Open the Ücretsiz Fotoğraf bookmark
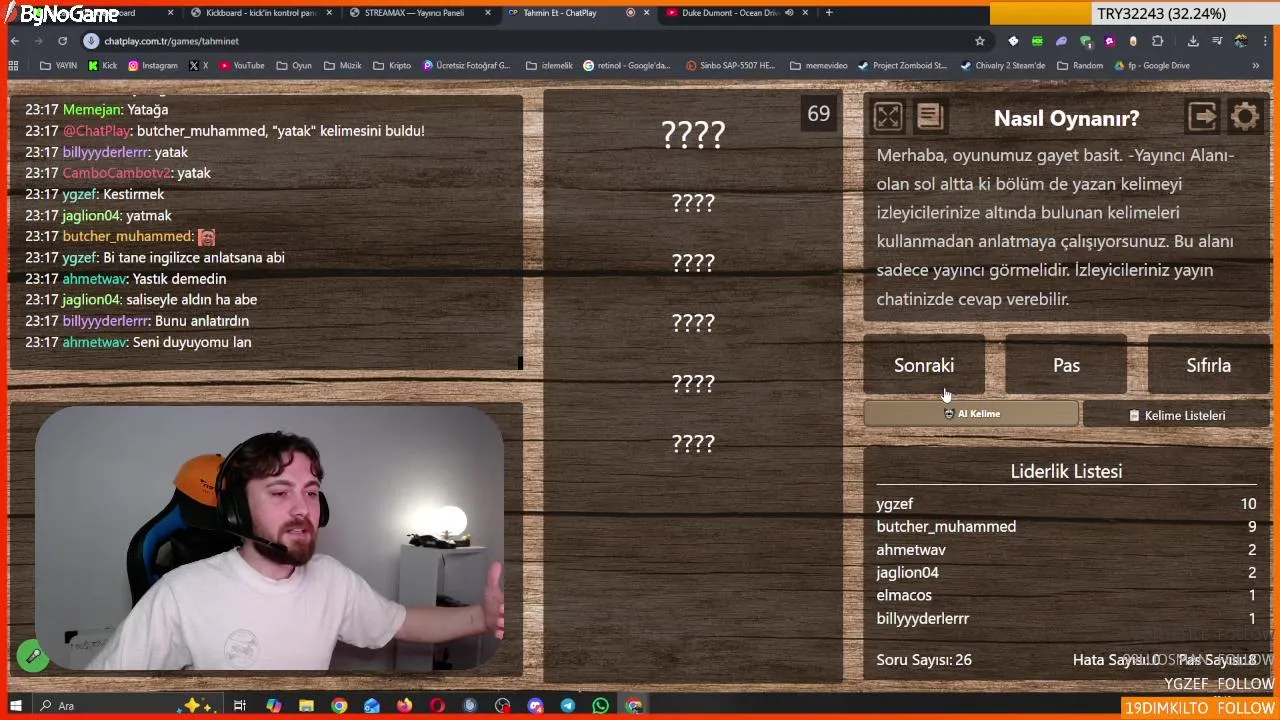This screenshot has height=720, width=1280. point(466,66)
